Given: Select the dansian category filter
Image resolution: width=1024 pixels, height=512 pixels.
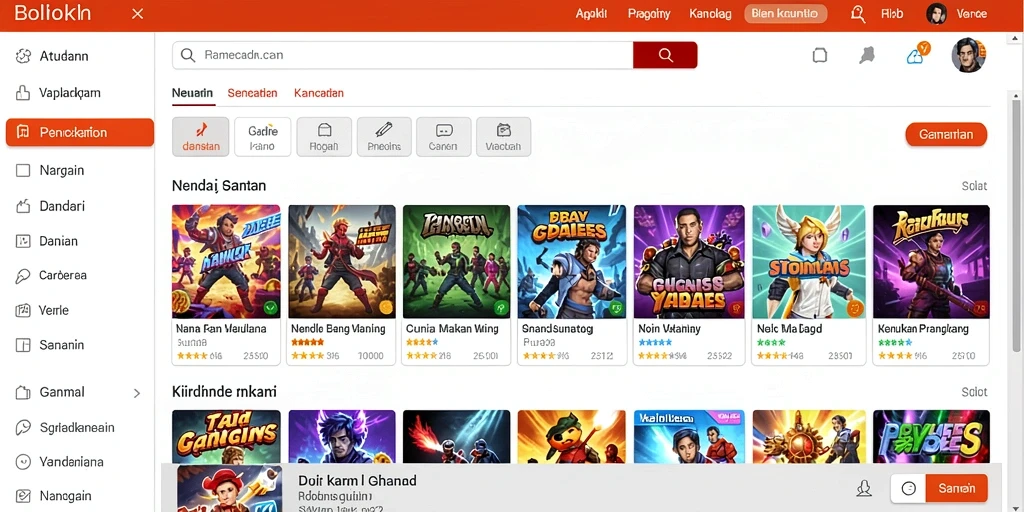Looking at the screenshot, I should click(x=200, y=136).
